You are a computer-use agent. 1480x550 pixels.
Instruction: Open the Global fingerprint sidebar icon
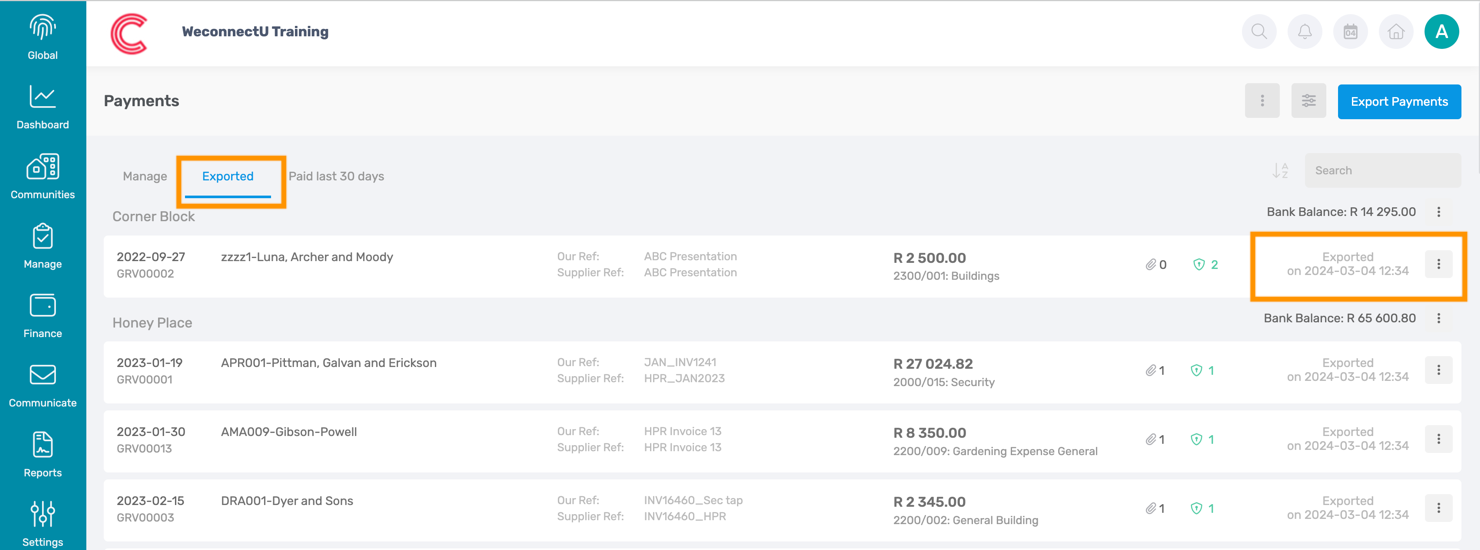pos(42,27)
